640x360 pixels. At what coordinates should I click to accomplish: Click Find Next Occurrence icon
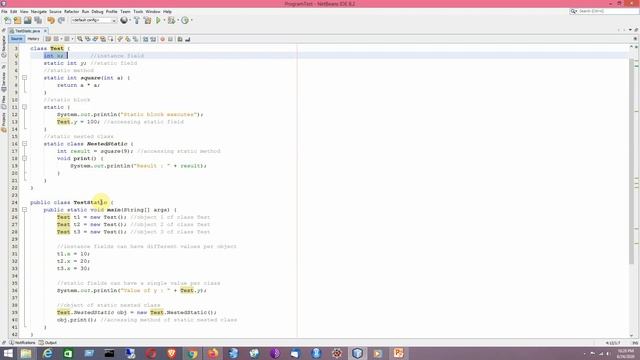click(x=95, y=39)
